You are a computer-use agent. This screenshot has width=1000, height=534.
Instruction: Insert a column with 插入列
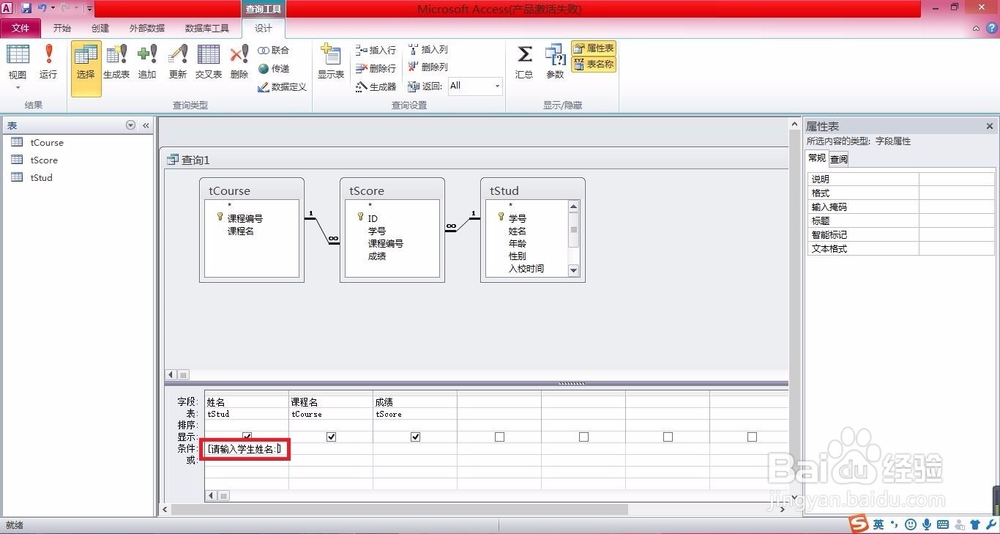(x=428, y=50)
